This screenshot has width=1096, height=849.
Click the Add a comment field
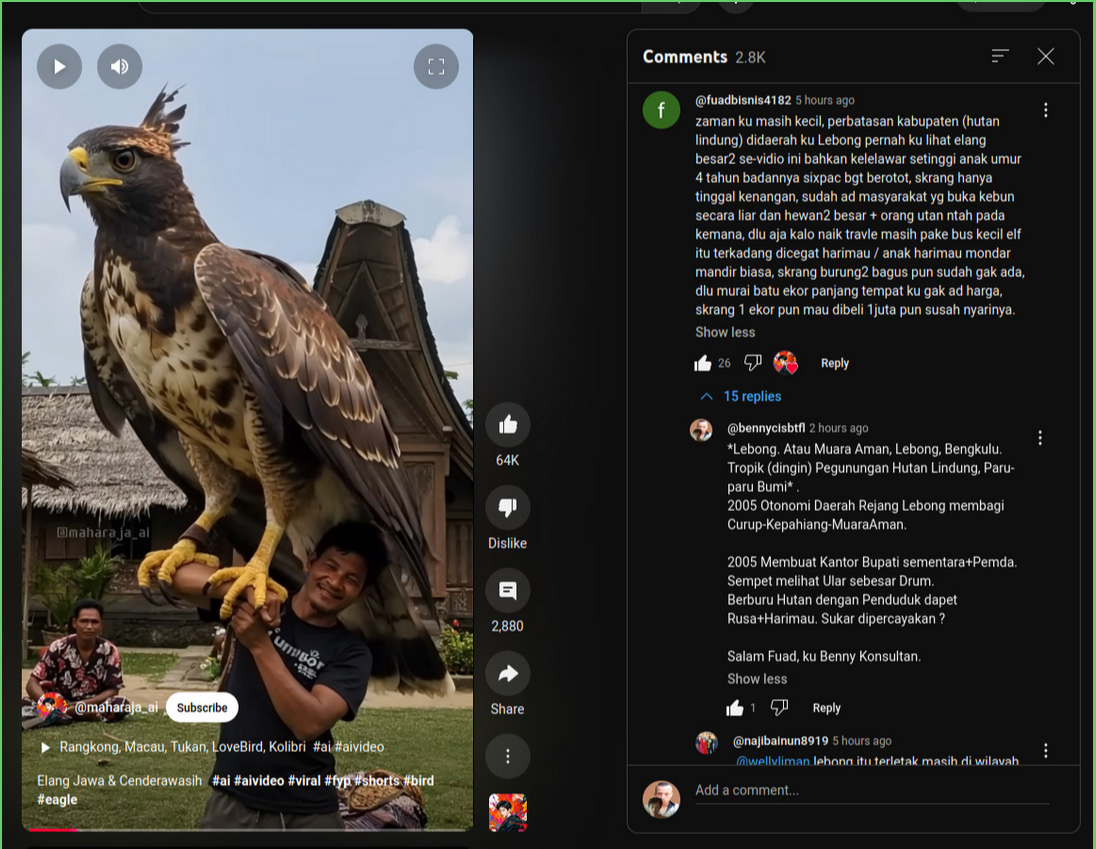click(872, 790)
